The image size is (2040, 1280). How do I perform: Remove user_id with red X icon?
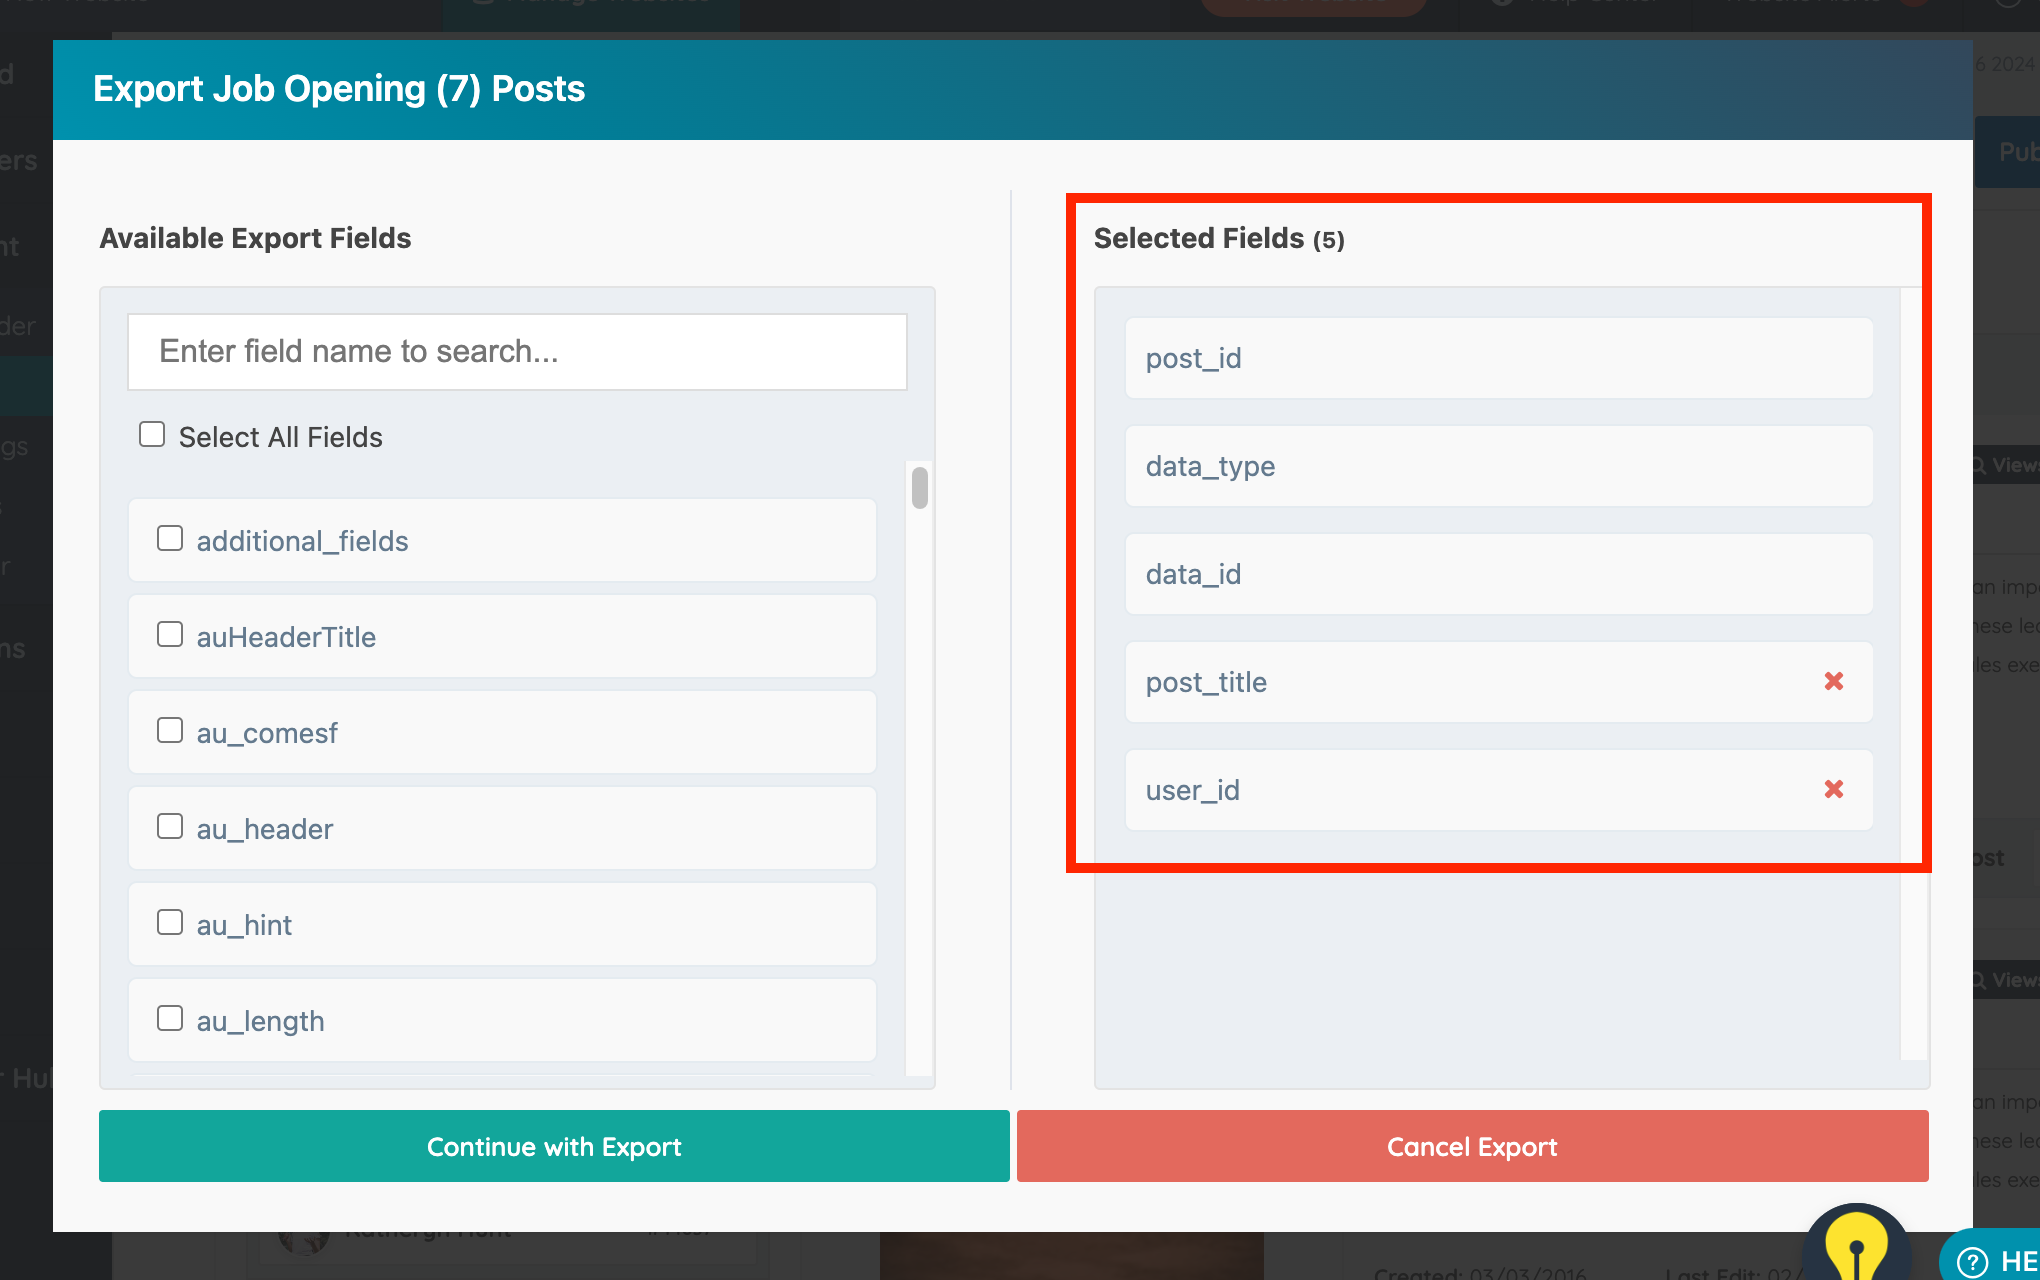[x=1833, y=789]
